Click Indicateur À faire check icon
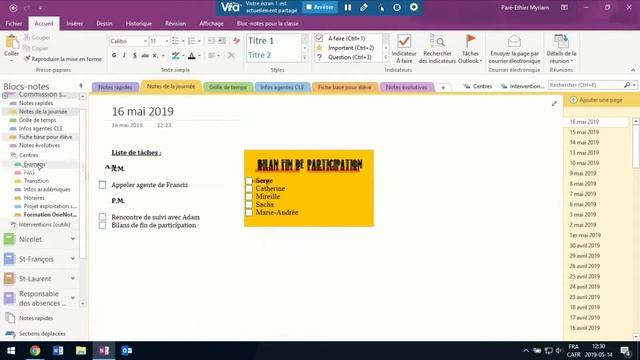The height and width of the screenshot is (360, 640). click(x=404, y=49)
